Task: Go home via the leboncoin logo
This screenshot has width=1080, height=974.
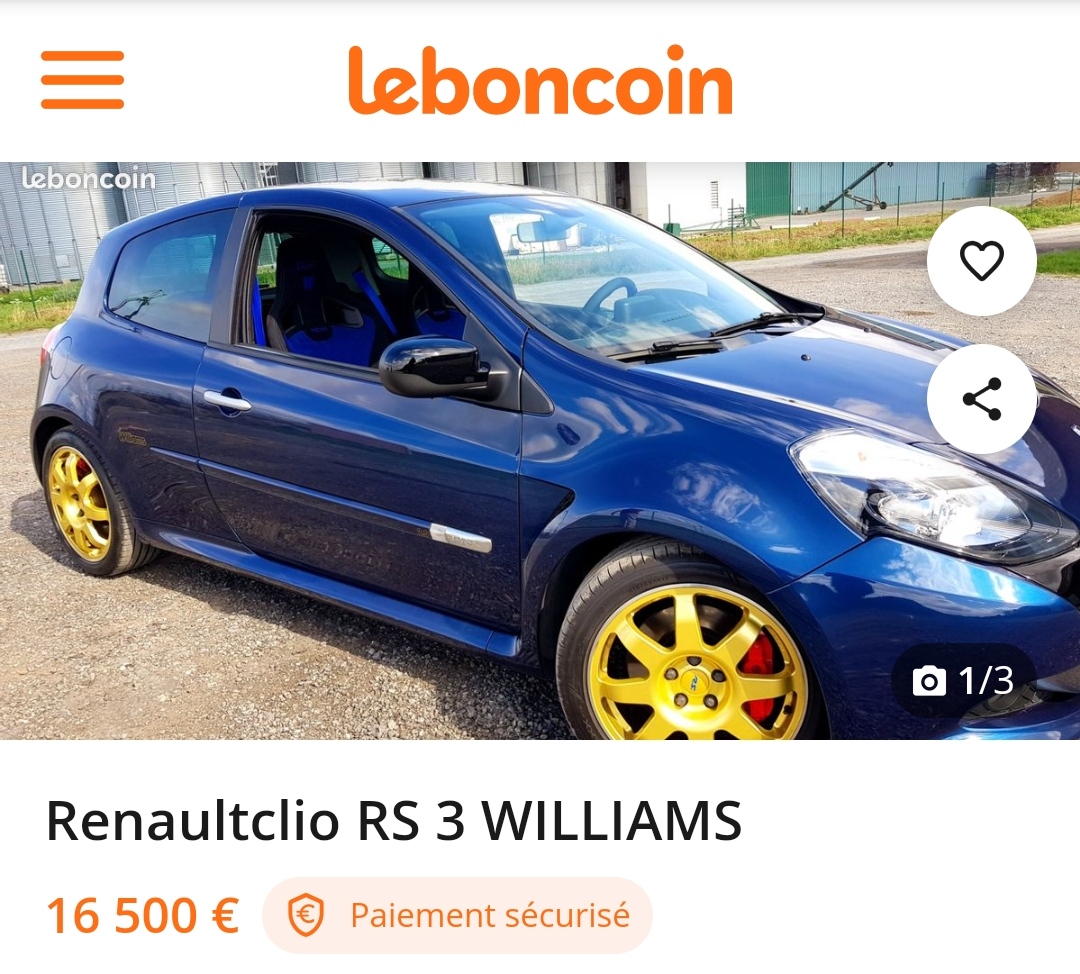Action: click(540, 80)
